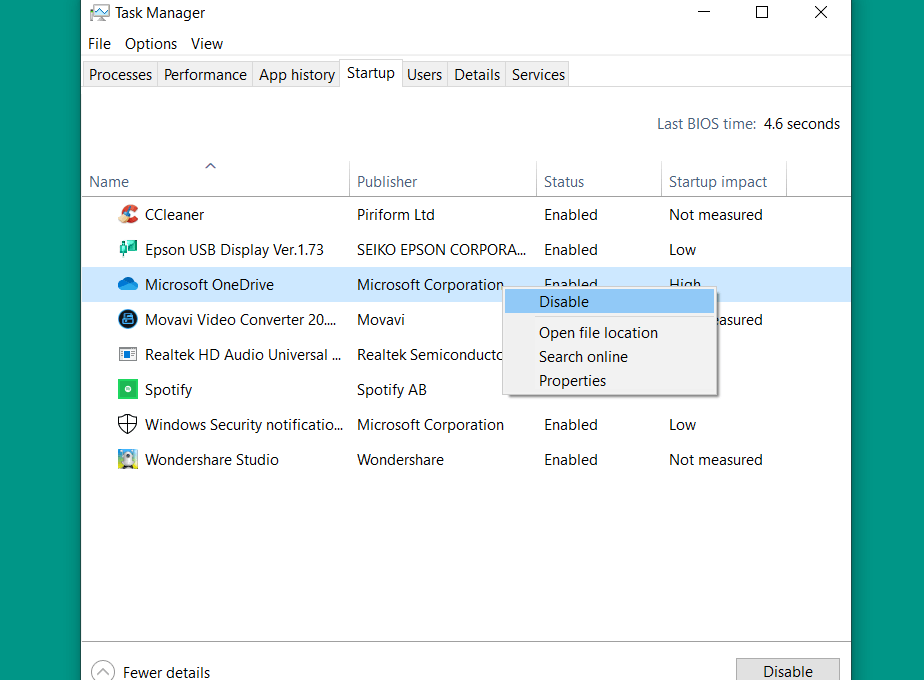
Task: Select the CCleaner startup entry name
Action: coord(174,215)
